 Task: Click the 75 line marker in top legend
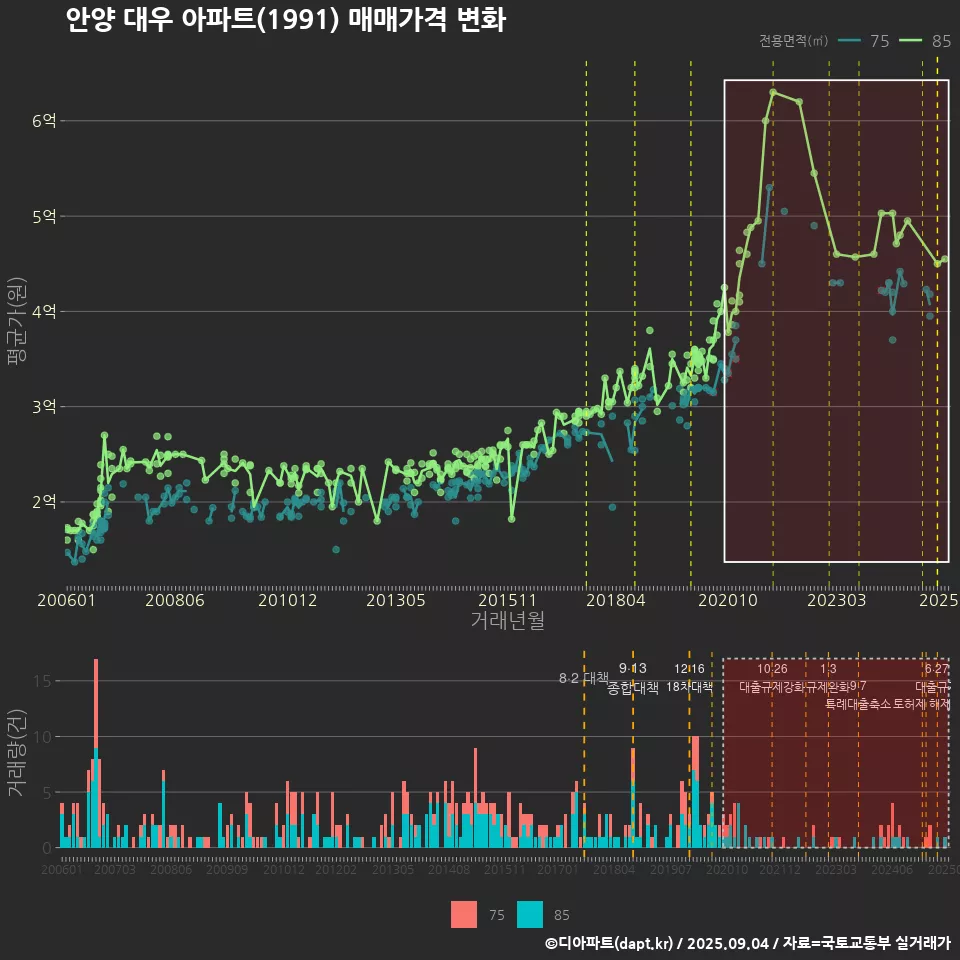point(850,41)
